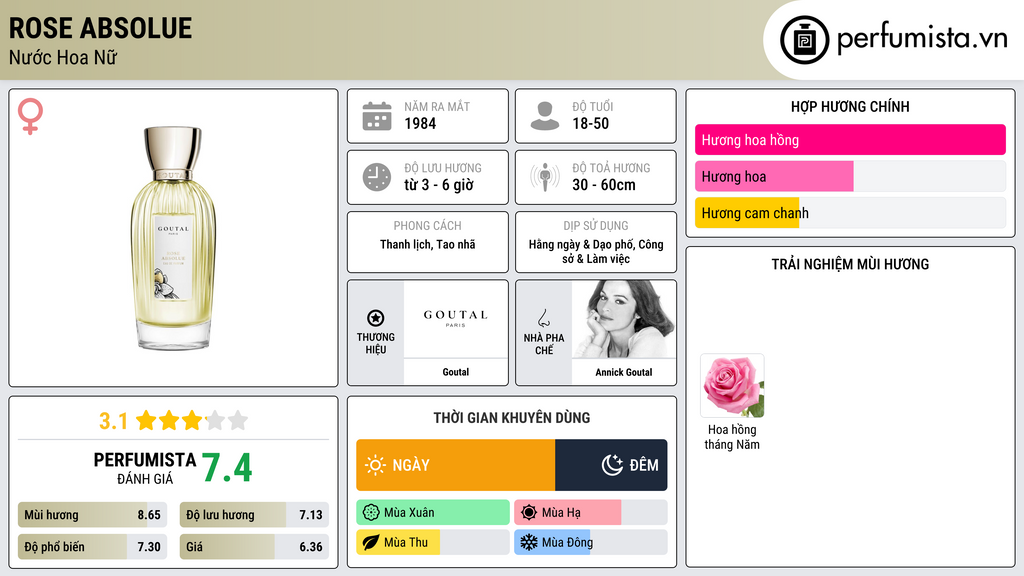The width and height of the screenshot is (1024, 576).
Task: Click the Nước Hoa Nữ subtitle
Action: (x=63, y=58)
